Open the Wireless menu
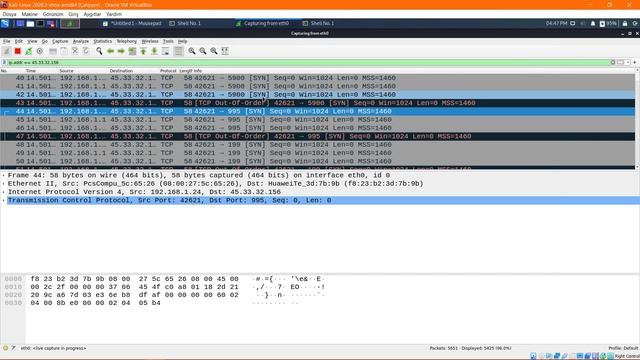 [150, 41]
